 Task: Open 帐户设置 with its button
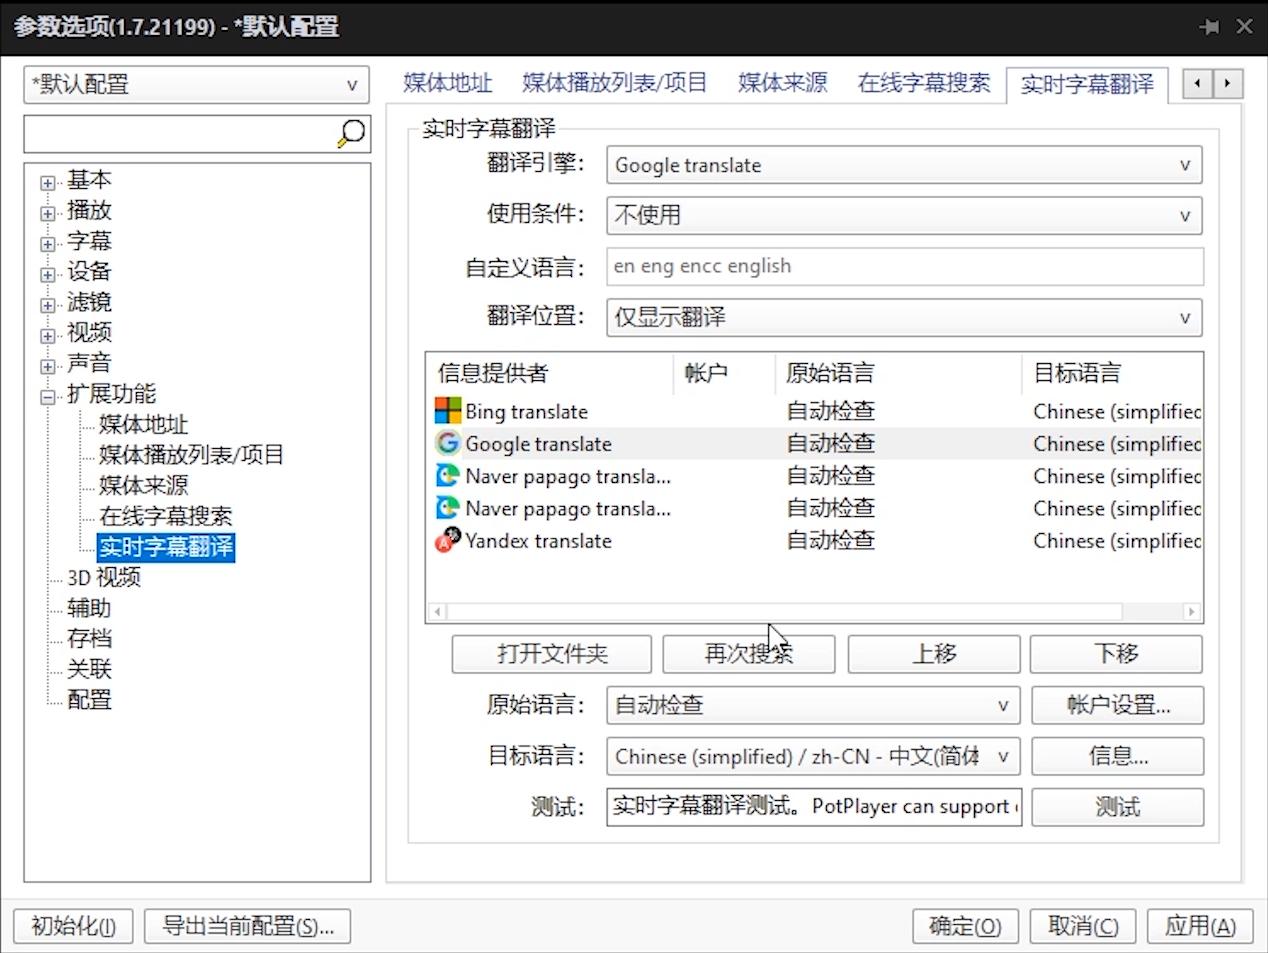(1117, 705)
